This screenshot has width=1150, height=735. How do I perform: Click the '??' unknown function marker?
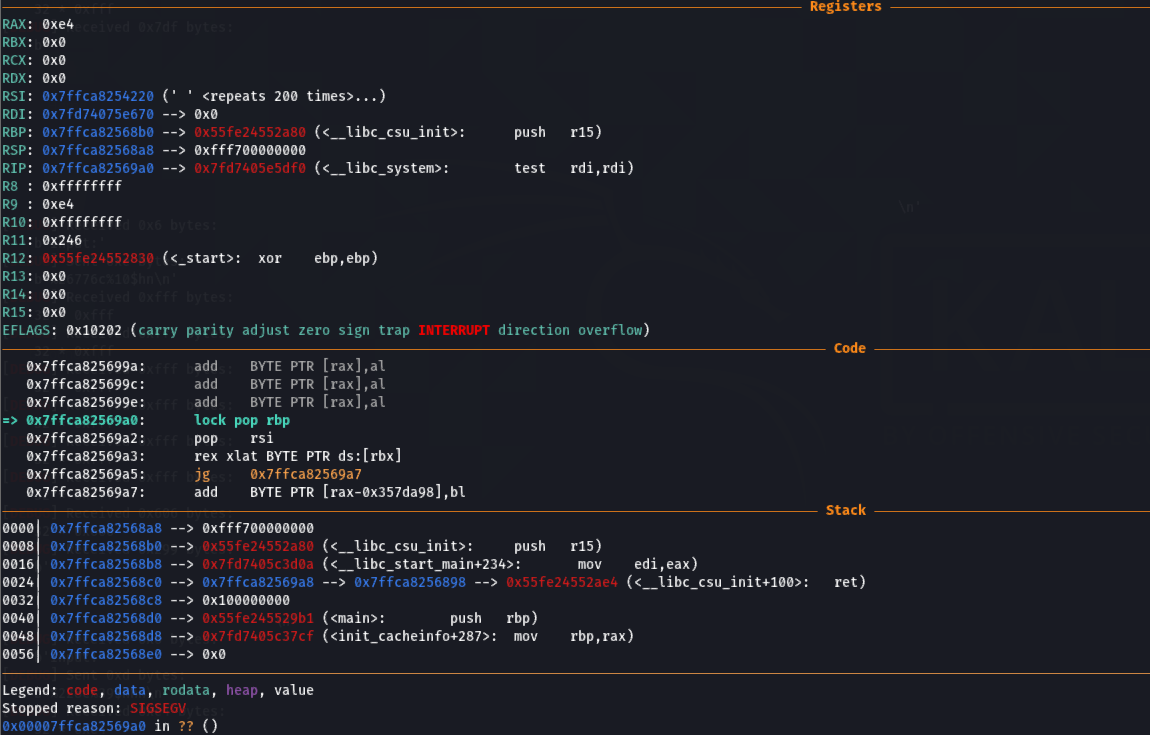(186, 726)
